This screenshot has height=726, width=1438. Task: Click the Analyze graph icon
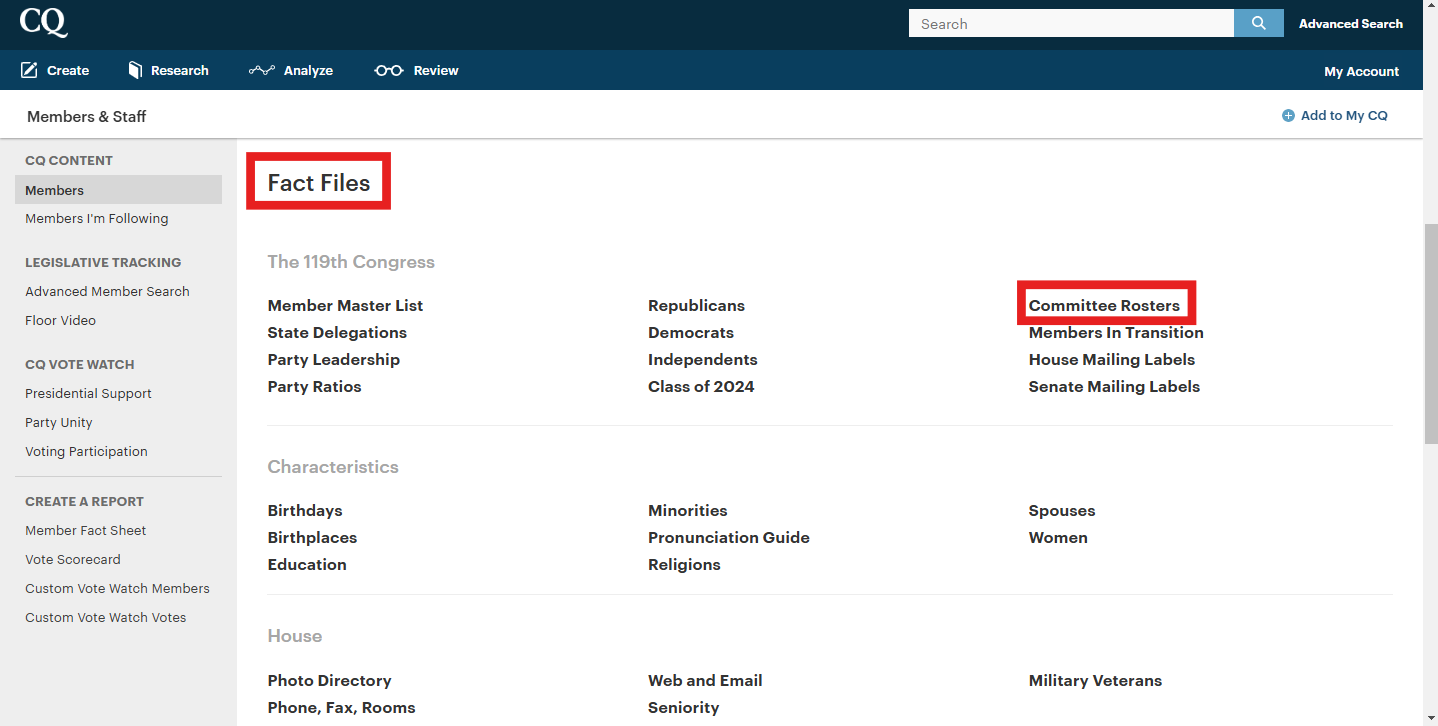click(x=261, y=70)
